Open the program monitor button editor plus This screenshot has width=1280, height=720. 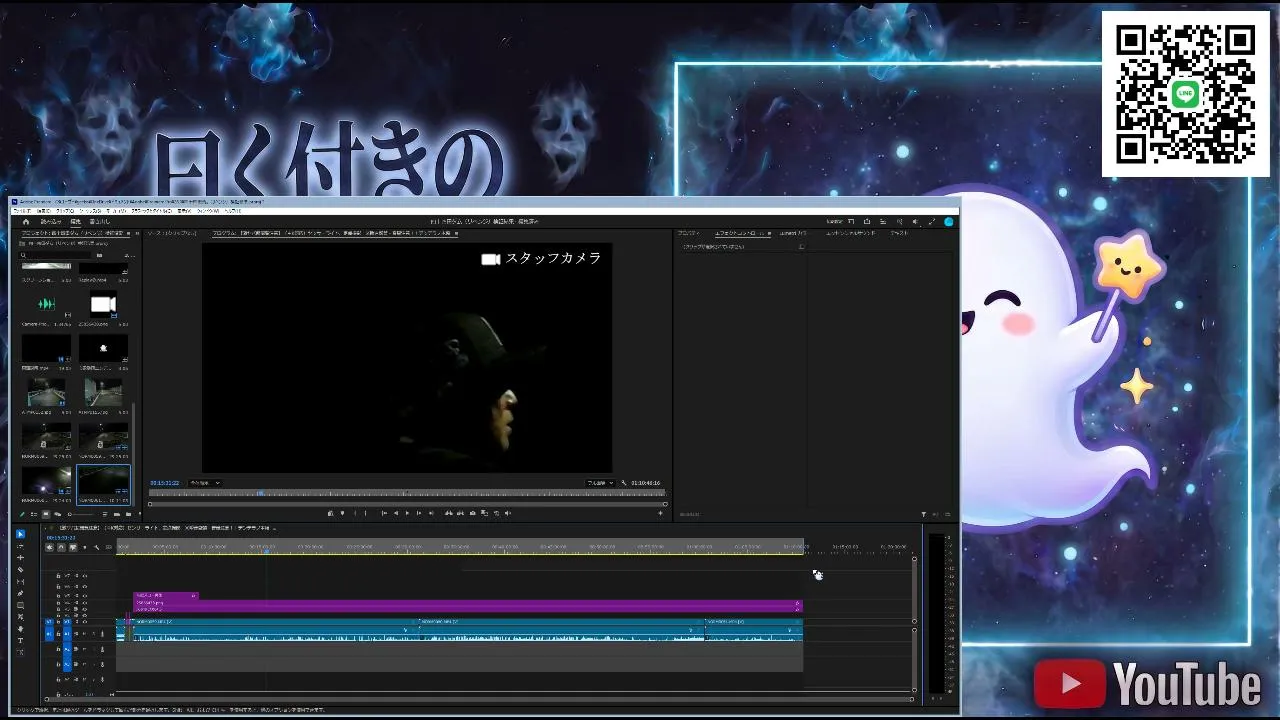661,513
